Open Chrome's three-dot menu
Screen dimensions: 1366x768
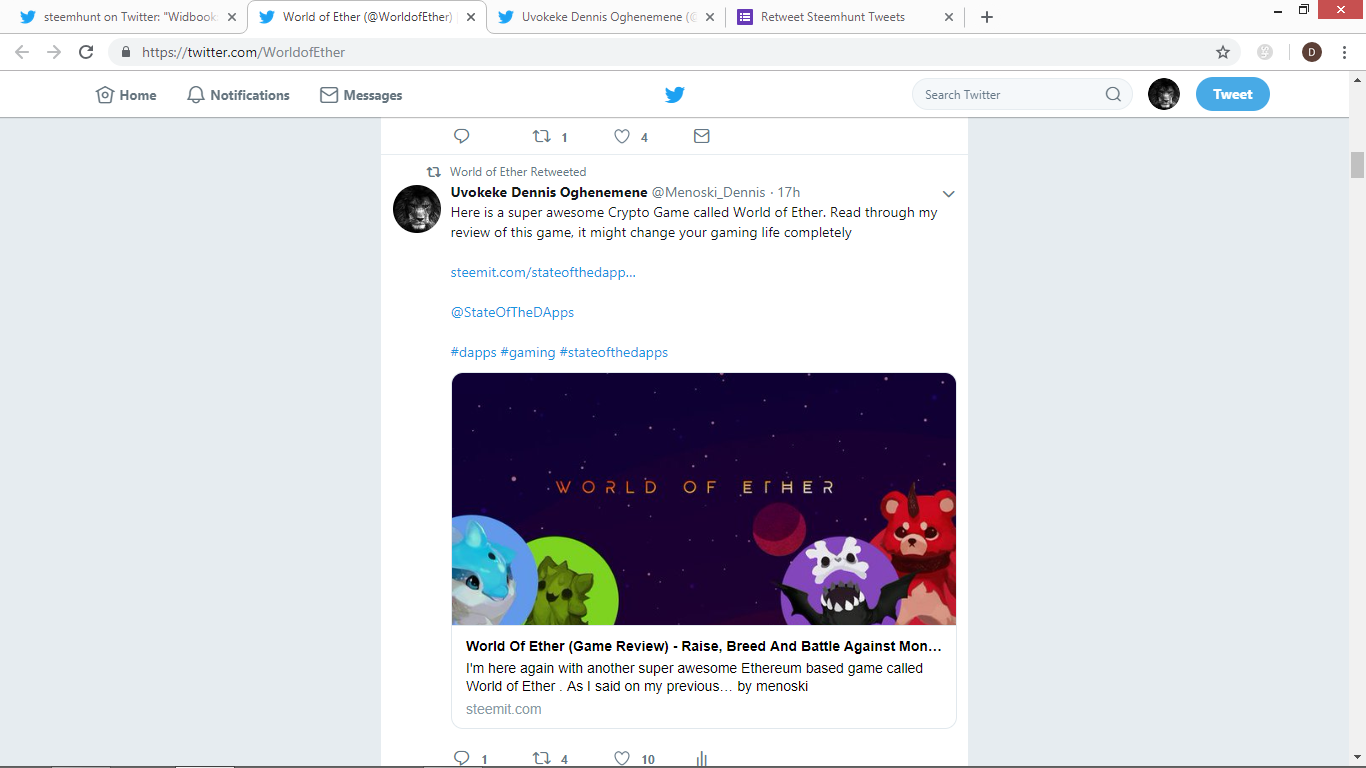coord(1345,52)
